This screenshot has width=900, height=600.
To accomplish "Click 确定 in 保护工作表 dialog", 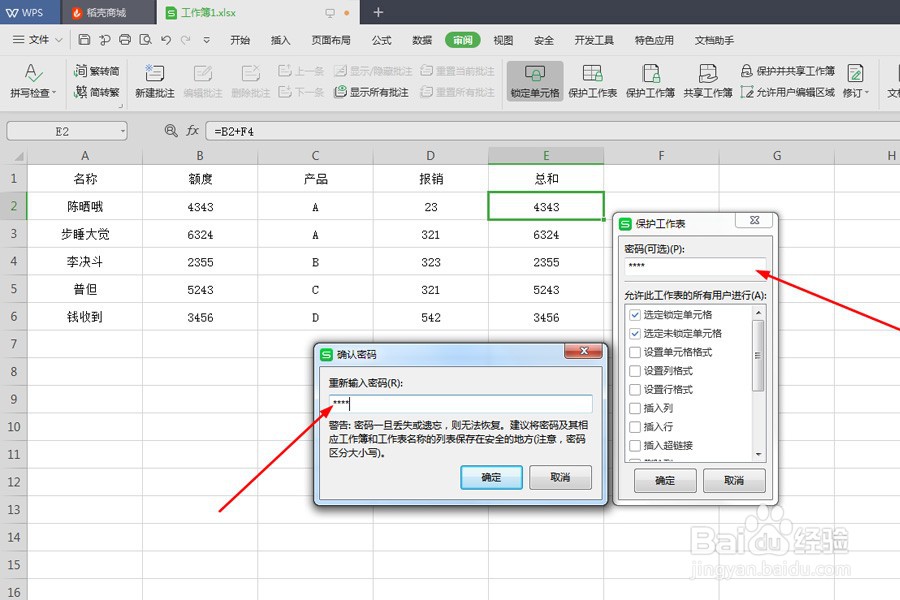I will (665, 481).
